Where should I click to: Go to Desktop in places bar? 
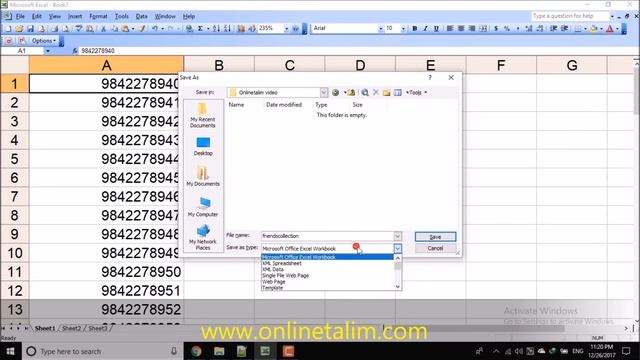click(x=203, y=146)
